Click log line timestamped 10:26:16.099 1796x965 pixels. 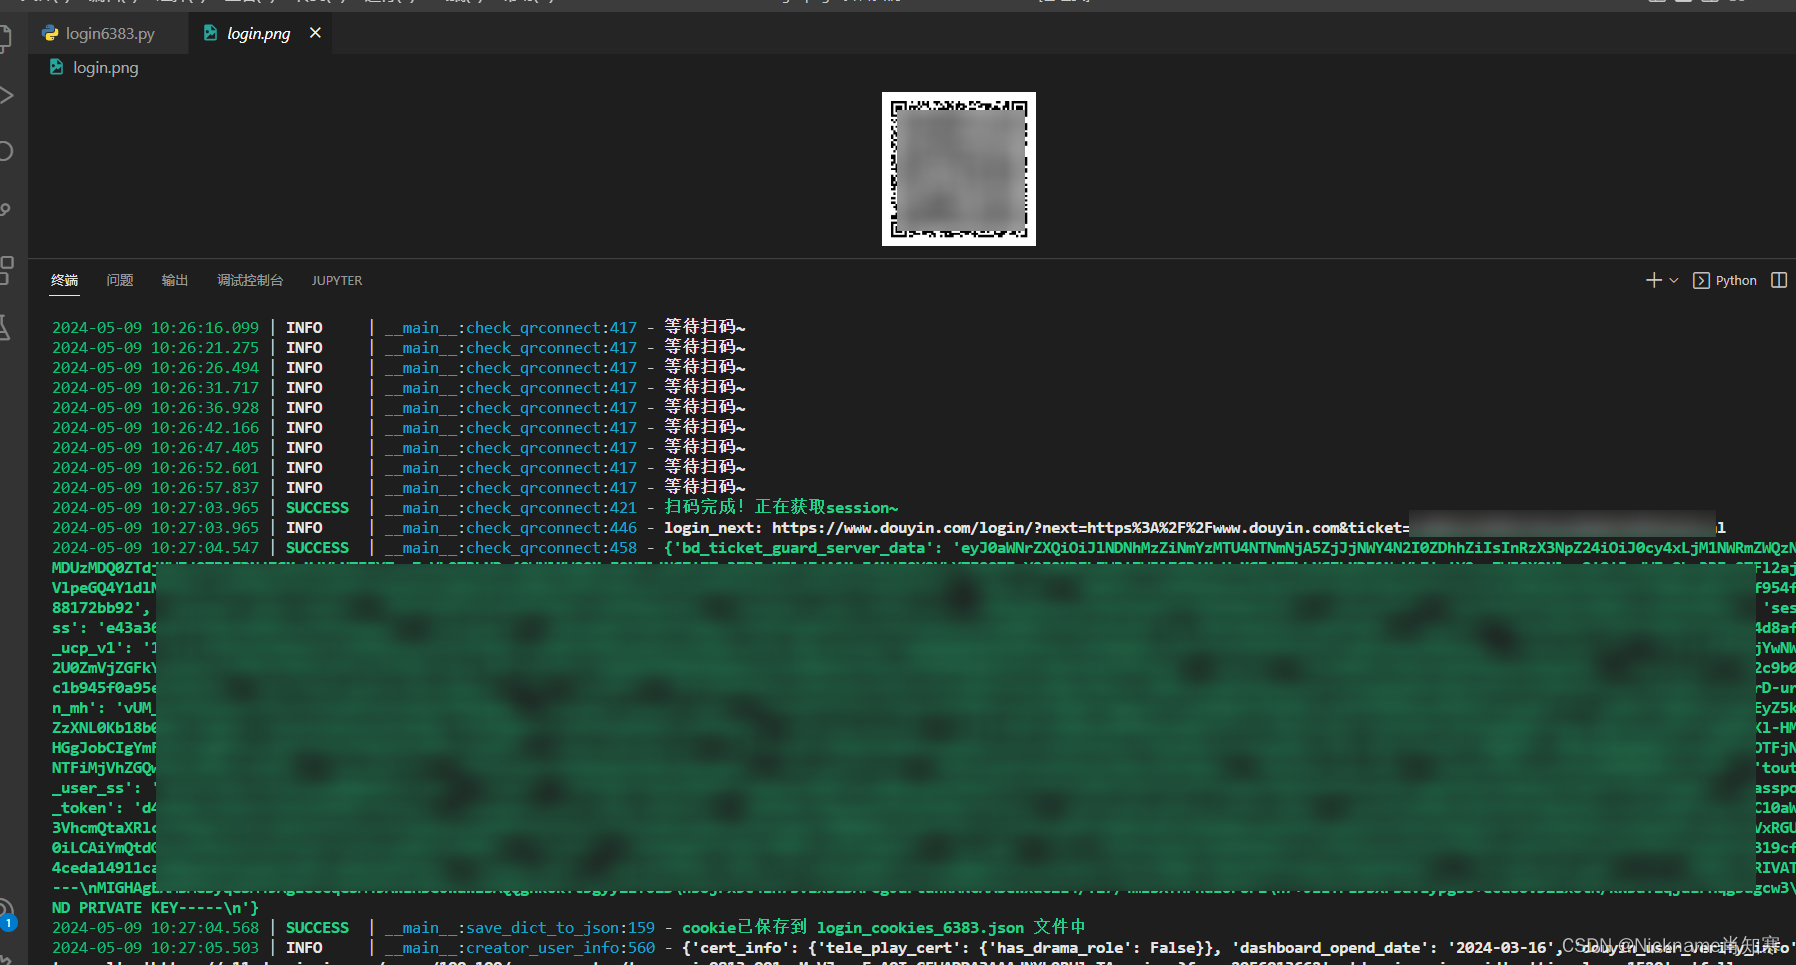(x=398, y=328)
